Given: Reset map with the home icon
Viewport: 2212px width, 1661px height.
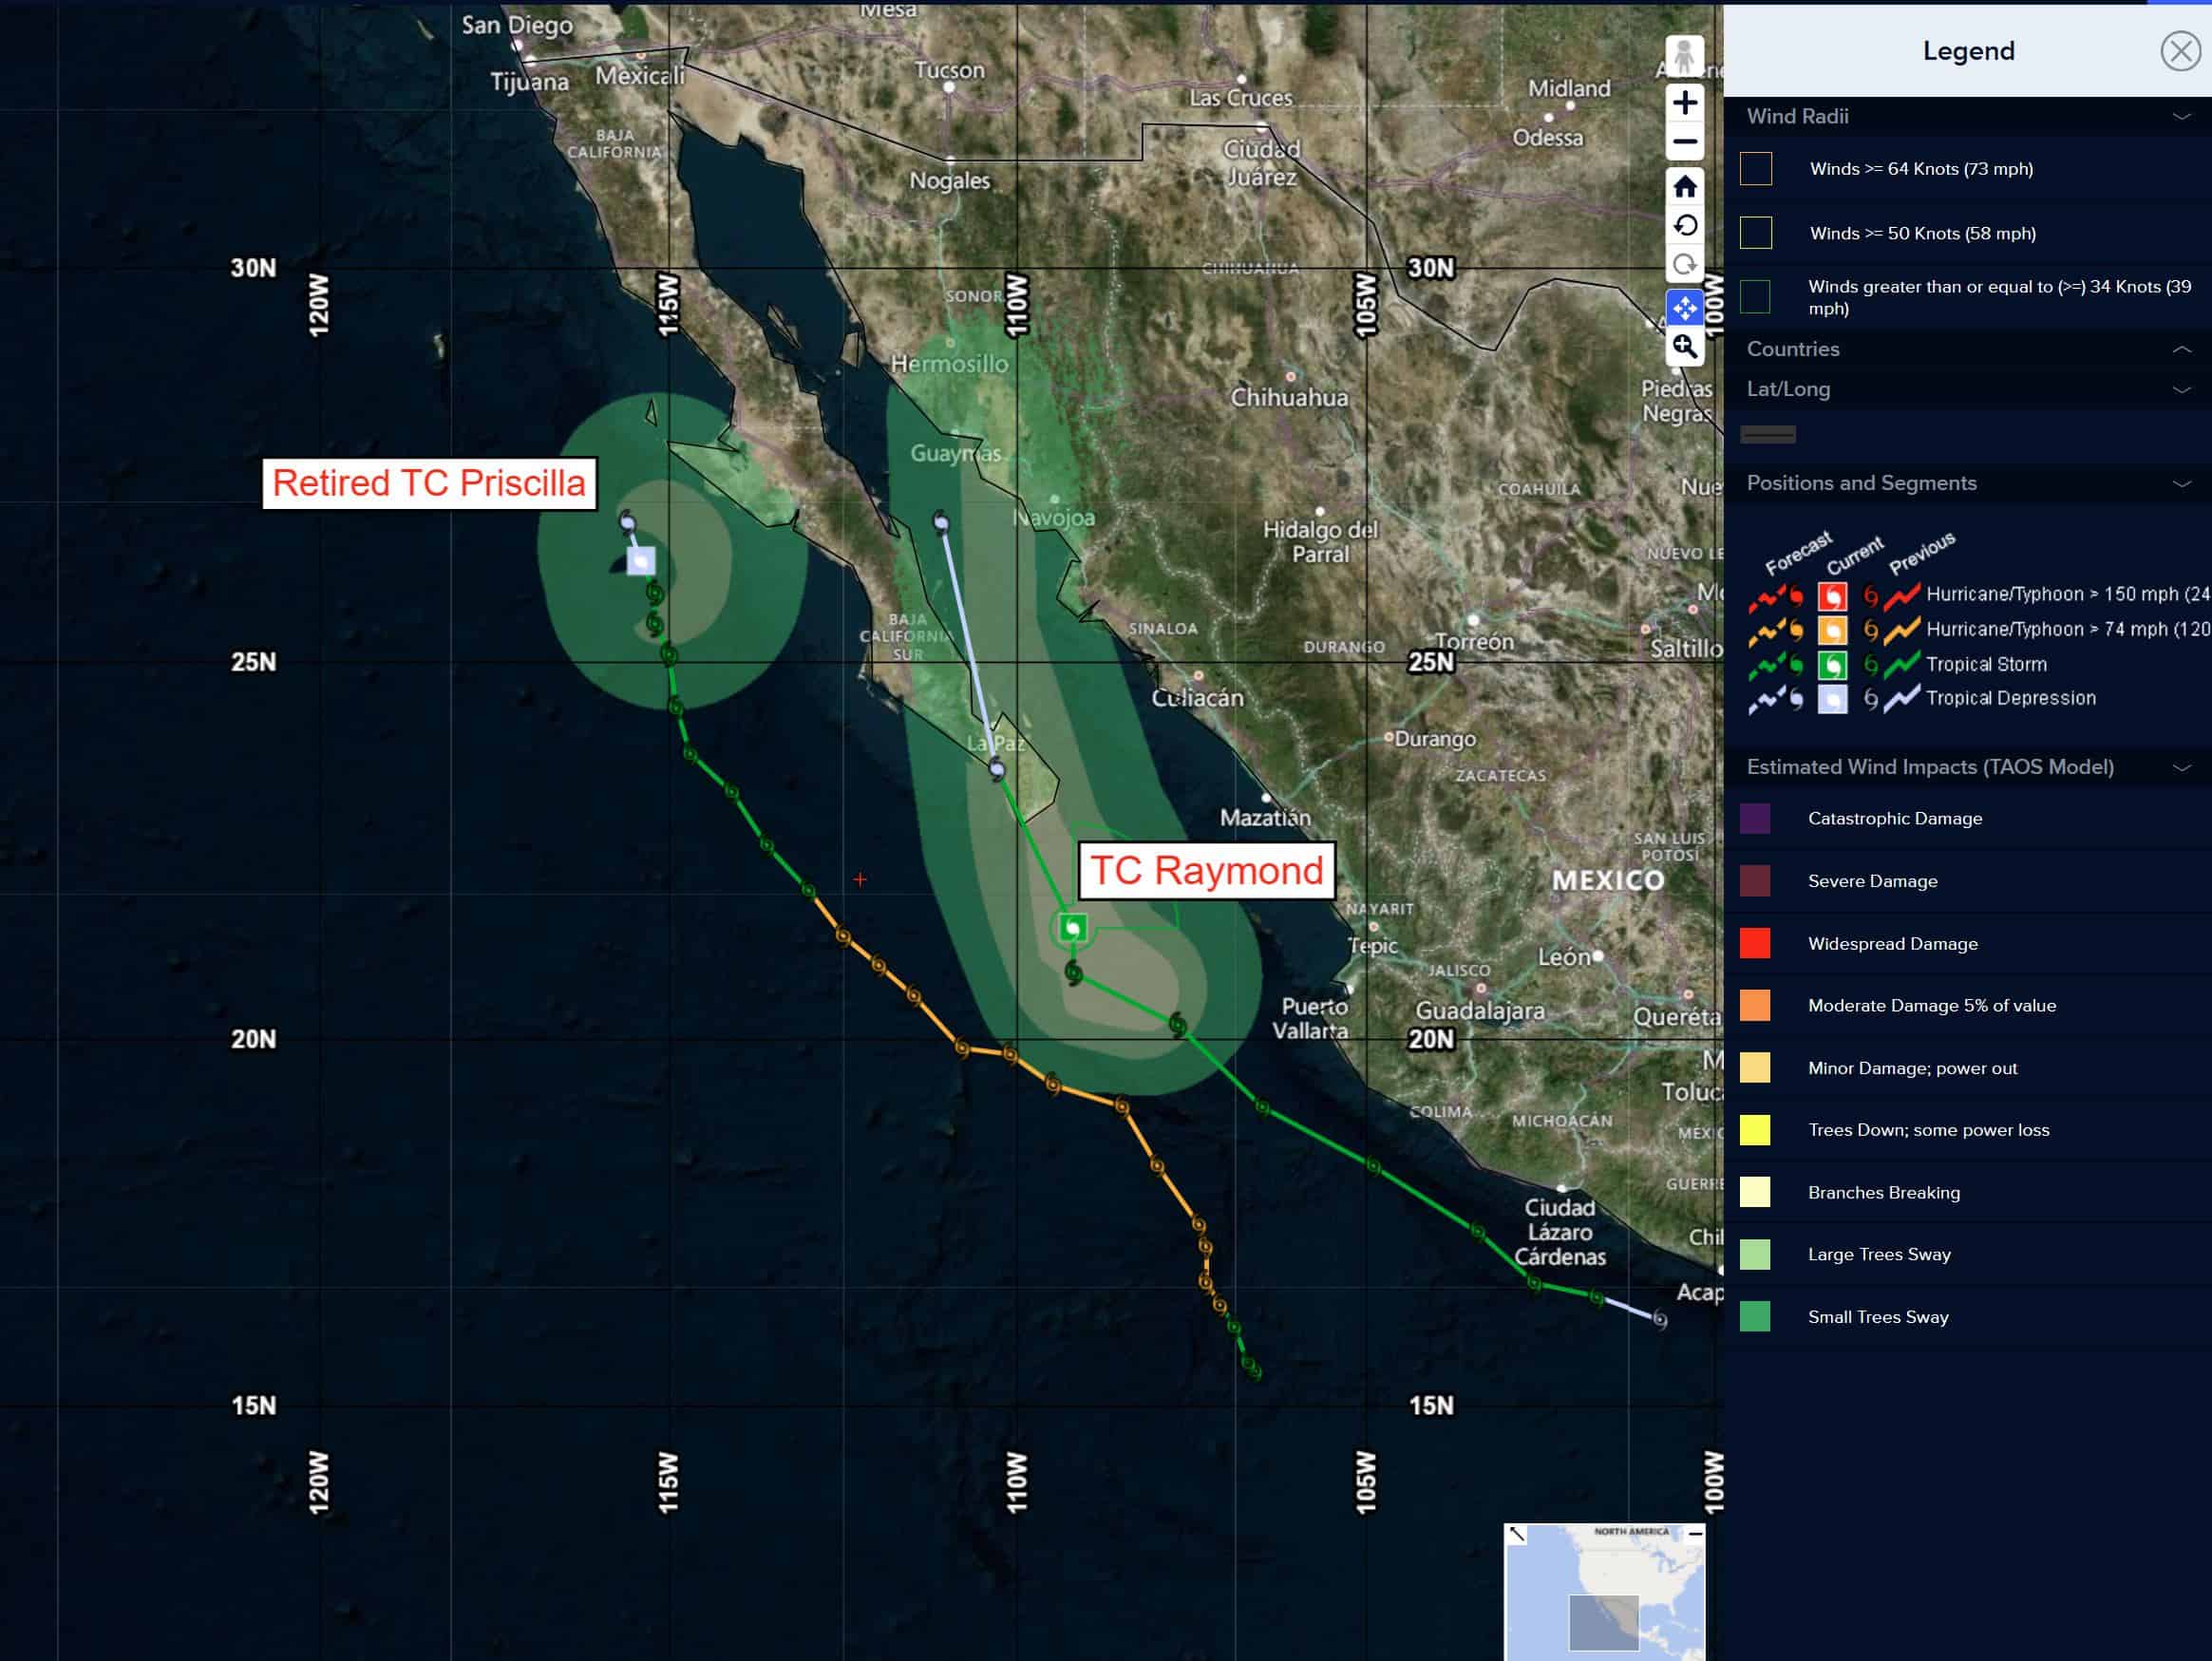Looking at the screenshot, I should coord(1684,187).
